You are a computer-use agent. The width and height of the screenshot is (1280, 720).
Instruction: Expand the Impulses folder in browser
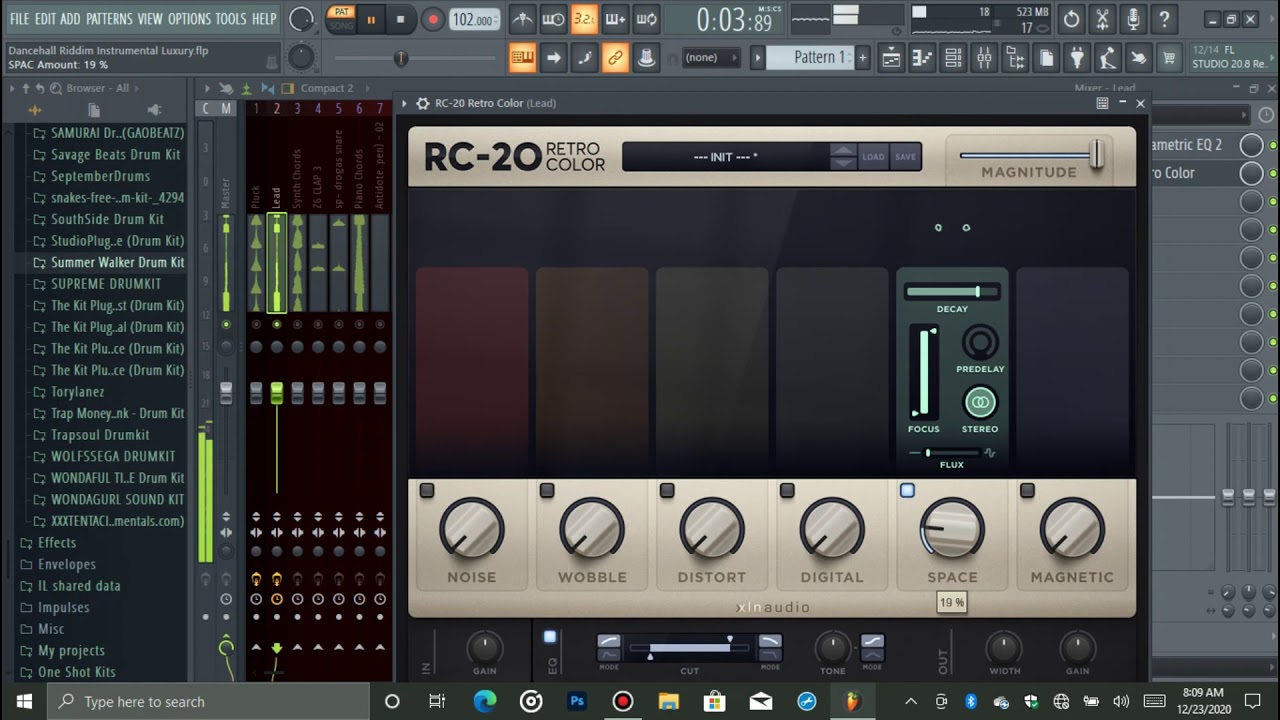click(54, 607)
